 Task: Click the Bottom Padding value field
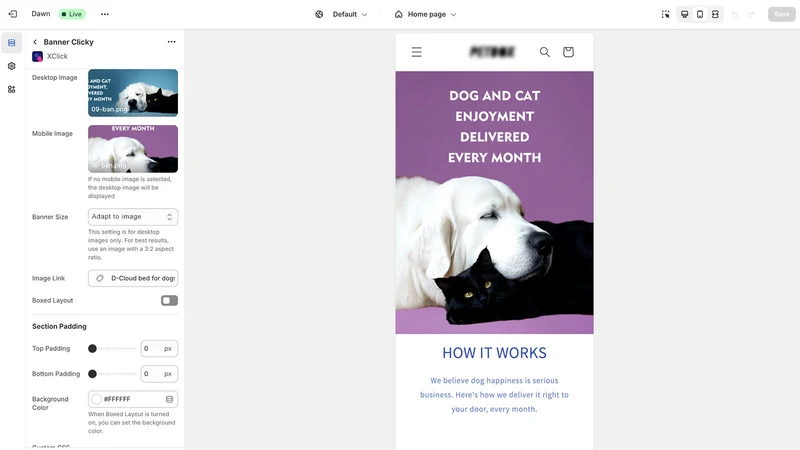pos(159,374)
